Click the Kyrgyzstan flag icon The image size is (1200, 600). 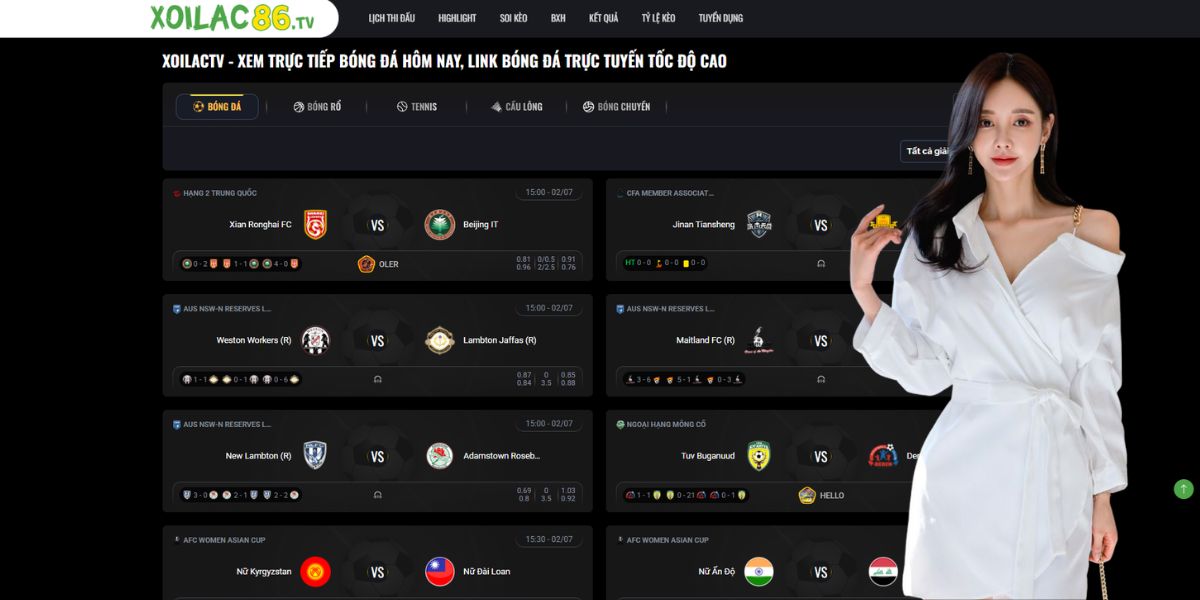316,572
